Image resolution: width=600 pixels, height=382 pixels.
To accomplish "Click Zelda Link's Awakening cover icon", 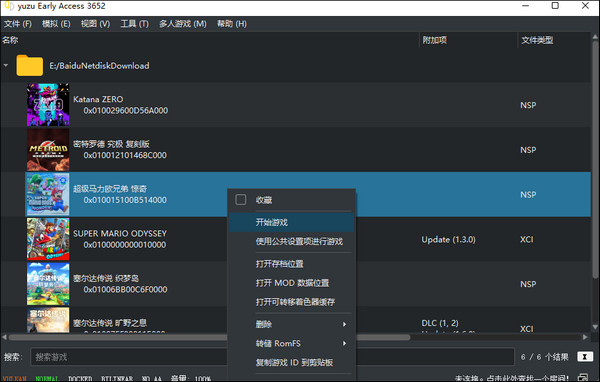I will click(48, 284).
